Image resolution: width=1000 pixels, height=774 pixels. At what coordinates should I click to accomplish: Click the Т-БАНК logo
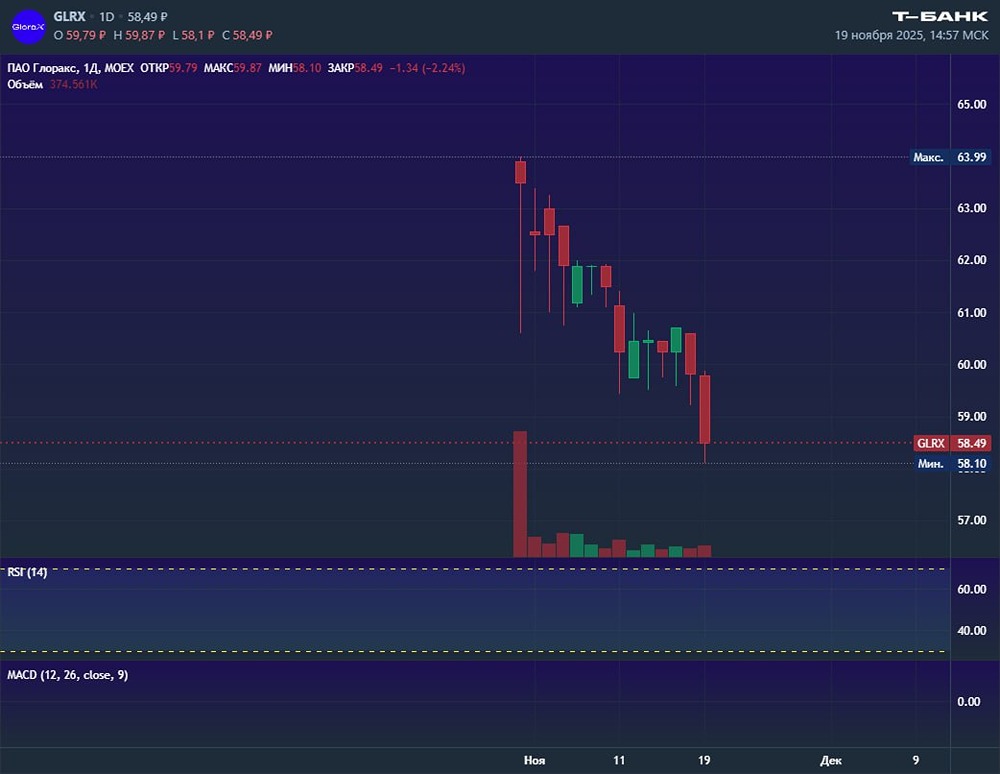(x=940, y=17)
